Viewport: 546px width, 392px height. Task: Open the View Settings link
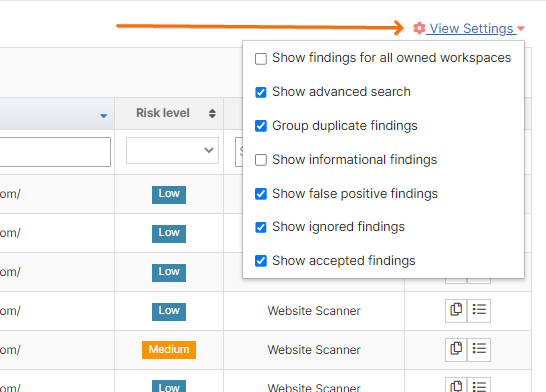[x=471, y=29]
